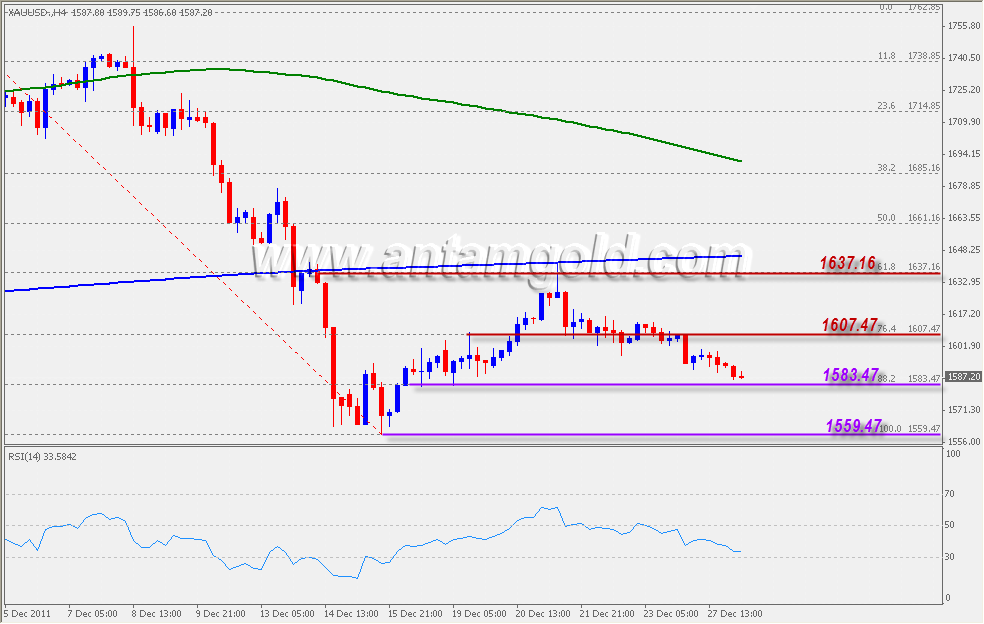Click the RSI scale value 70
Viewport: 984px width, 624px height.
950,494
